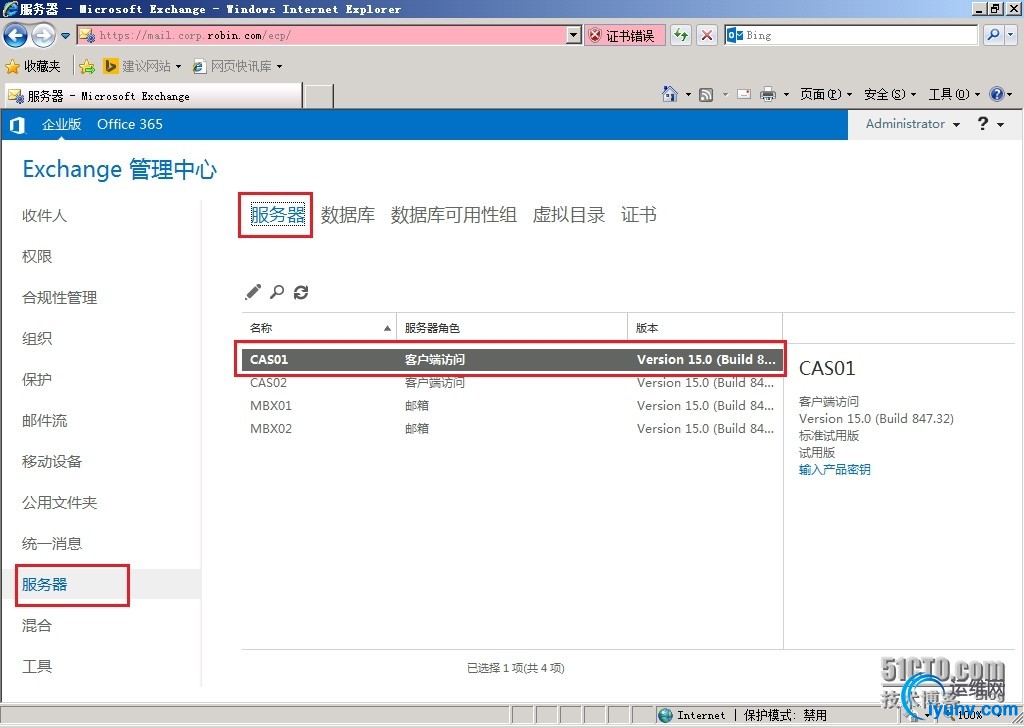Sort by the 名称 column header
Image resolution: width=1024 pixels, height=728 pixels.
pos(319,328)
